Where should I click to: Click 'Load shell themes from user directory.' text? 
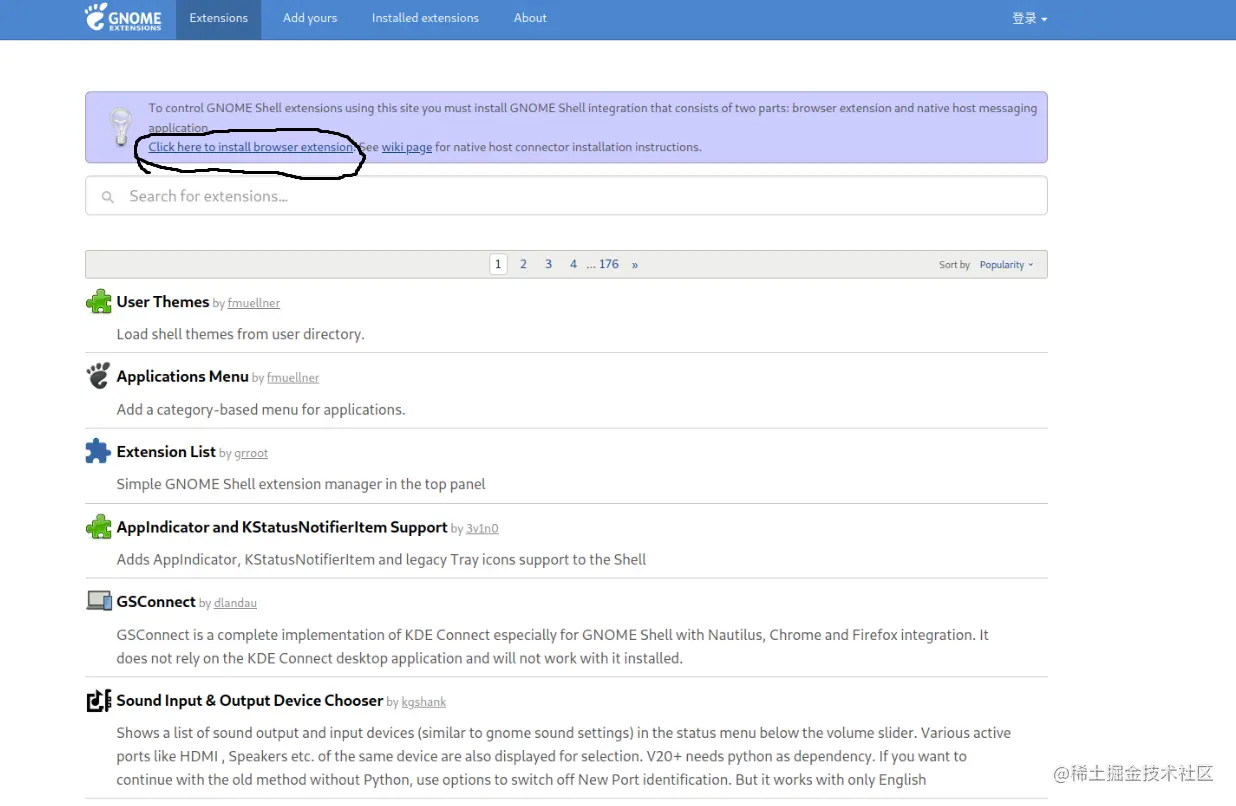point(240,334)
